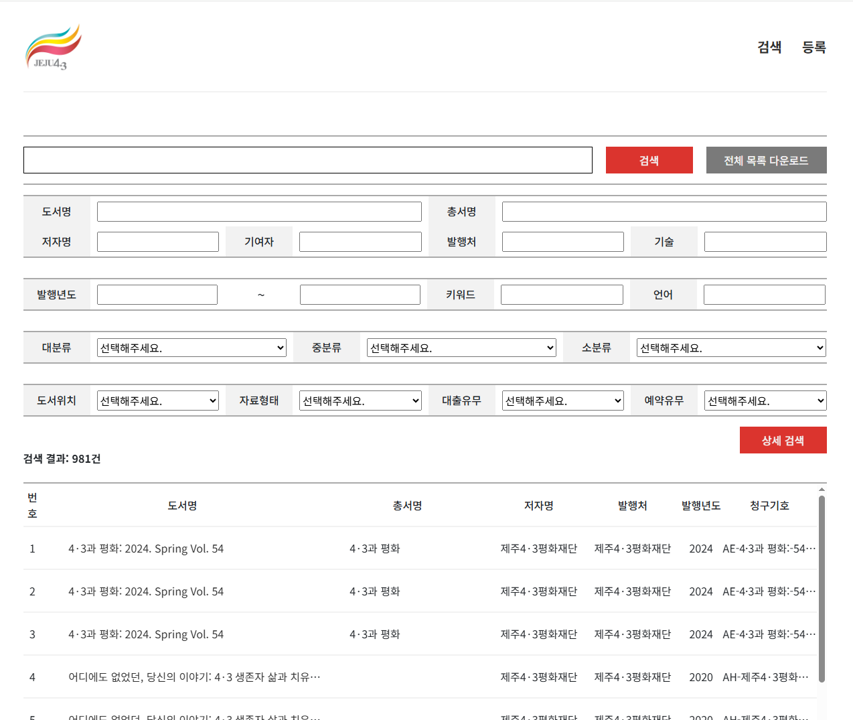Focus the main search text box

pos(308,160)
